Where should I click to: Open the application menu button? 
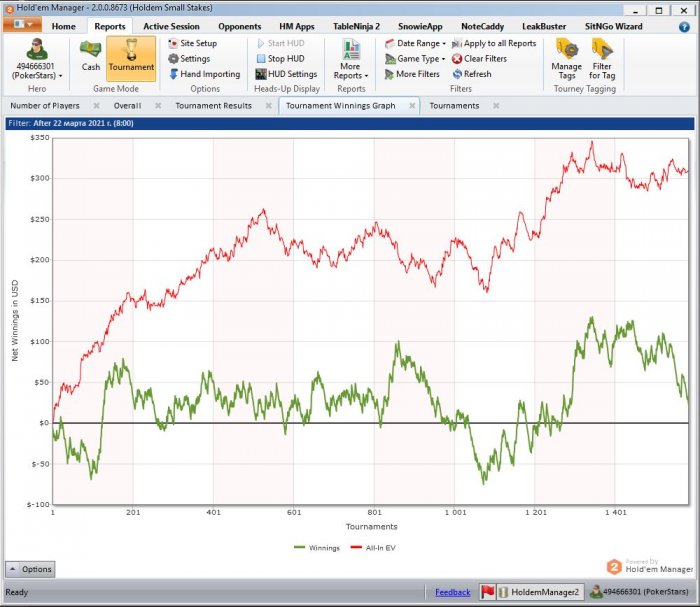(22, 25)
